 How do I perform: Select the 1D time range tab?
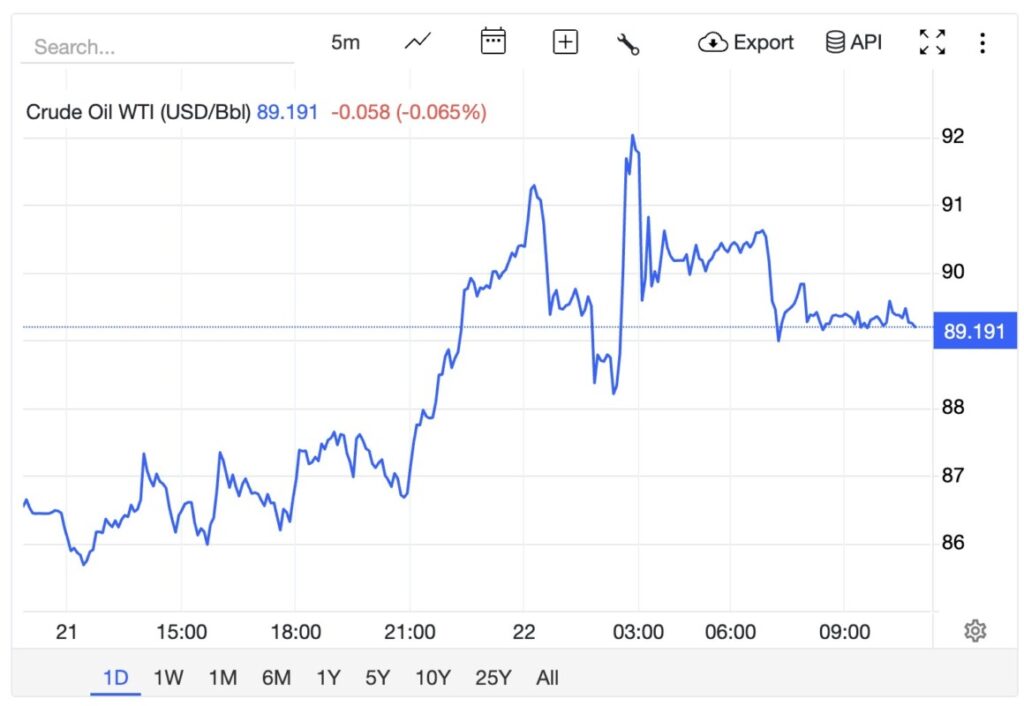coord(116,677)
